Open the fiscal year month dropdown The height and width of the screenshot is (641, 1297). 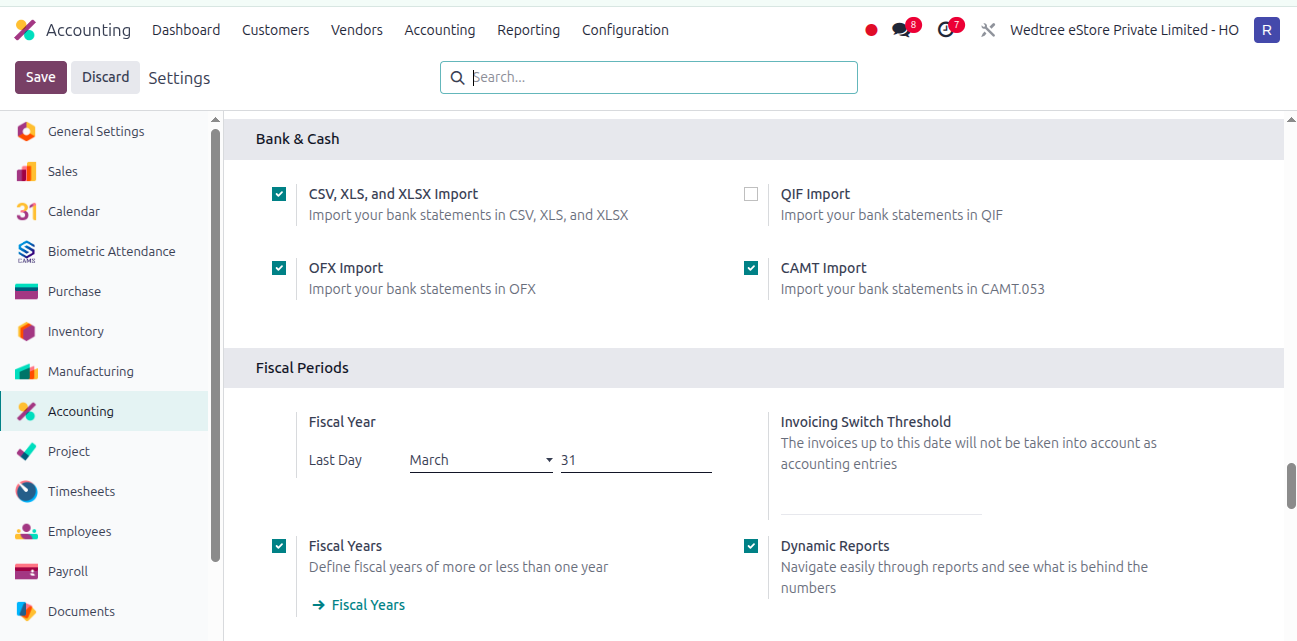pyautogui.click(x=481, y=460)
